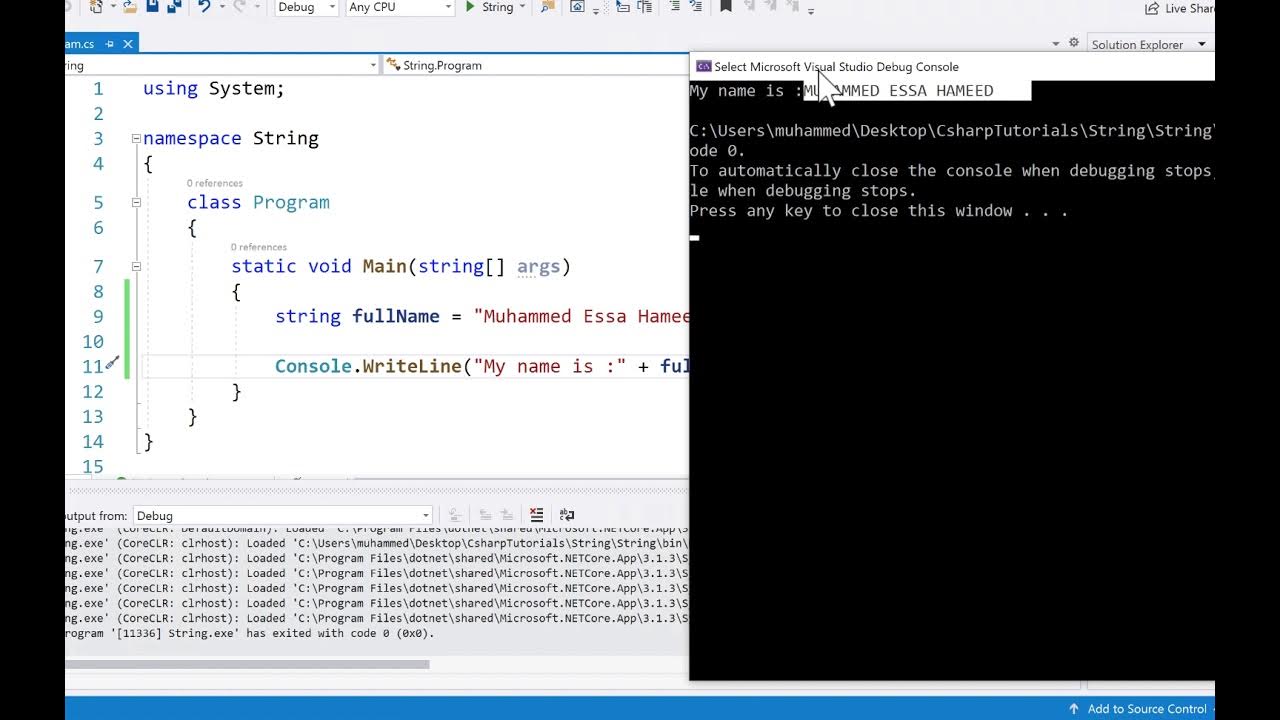Open the Solution Explorer dropdown arrow
This screenshot has width=1280, height=720.
click(x=1202, y=44)
